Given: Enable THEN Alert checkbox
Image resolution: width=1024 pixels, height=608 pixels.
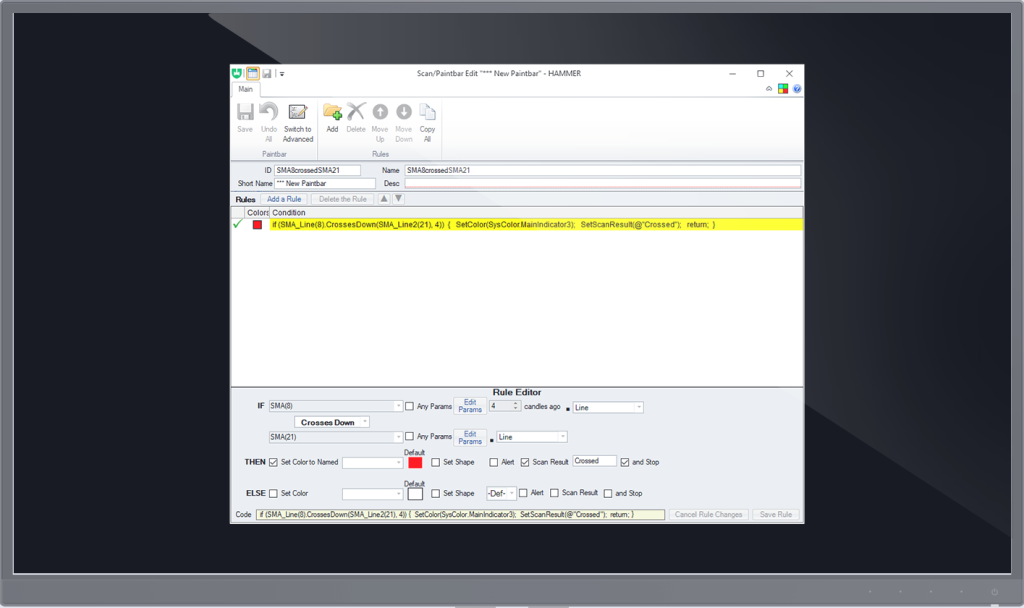Looking at the screenshot, I should (x=494, y=462).
